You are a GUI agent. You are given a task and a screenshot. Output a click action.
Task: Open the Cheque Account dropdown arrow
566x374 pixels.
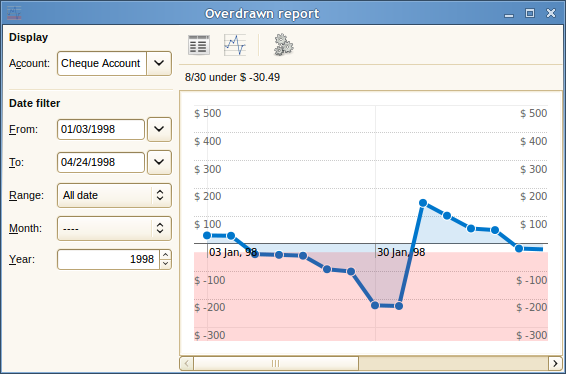[x=159, y=63]
